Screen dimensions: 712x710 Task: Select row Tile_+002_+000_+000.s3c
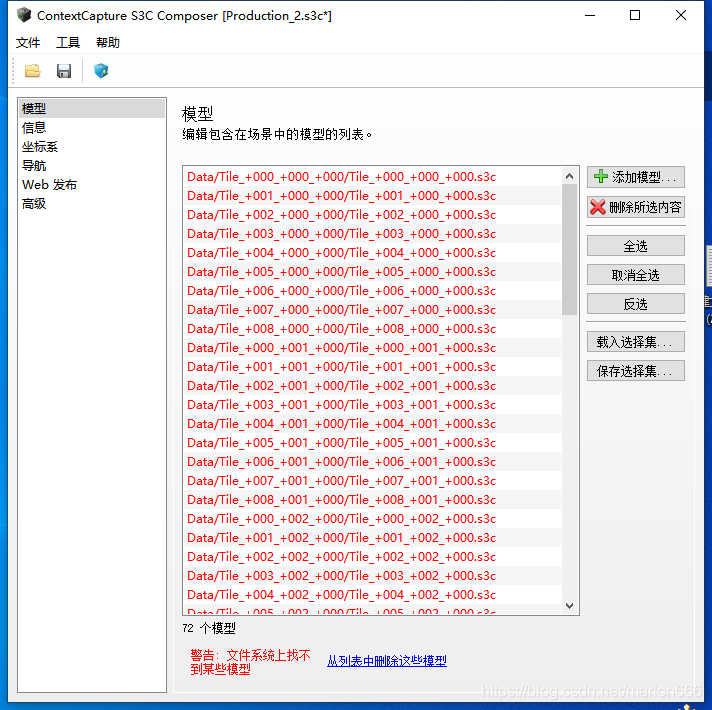372,215
